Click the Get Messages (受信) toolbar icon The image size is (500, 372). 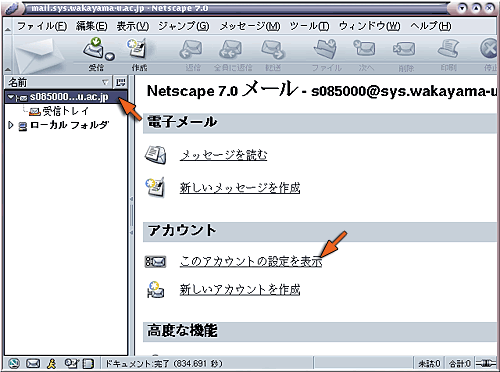[95, 49]
